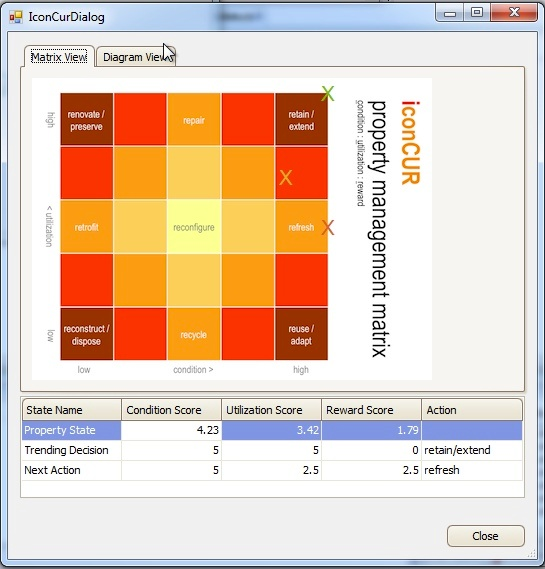Select the Next Action row
This screenshot has width=545, height=569.
tap(272, 470)
